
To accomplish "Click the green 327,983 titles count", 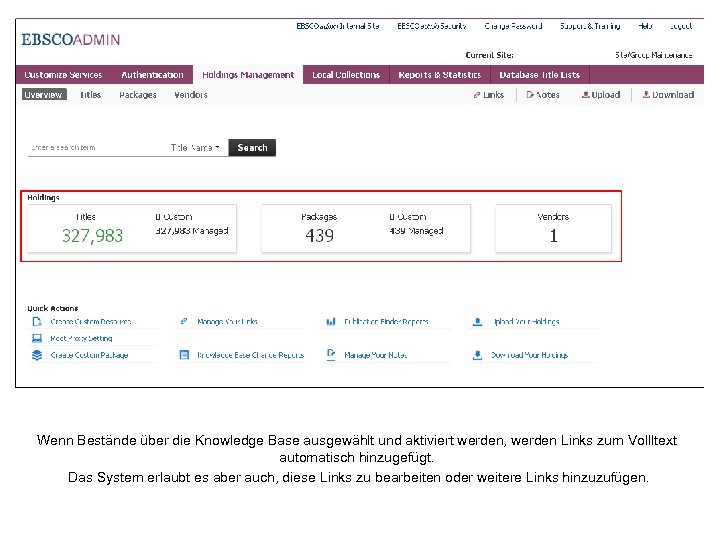I will (92, 236).
